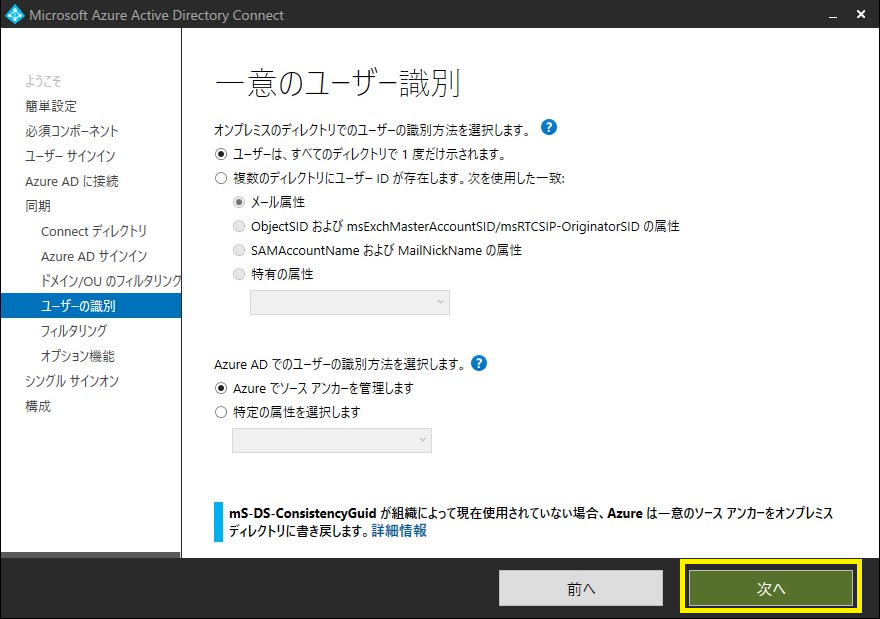
Task: Select '複数のディレクトリにユーザー ID が存在します' option
Action: pos(221,178)
